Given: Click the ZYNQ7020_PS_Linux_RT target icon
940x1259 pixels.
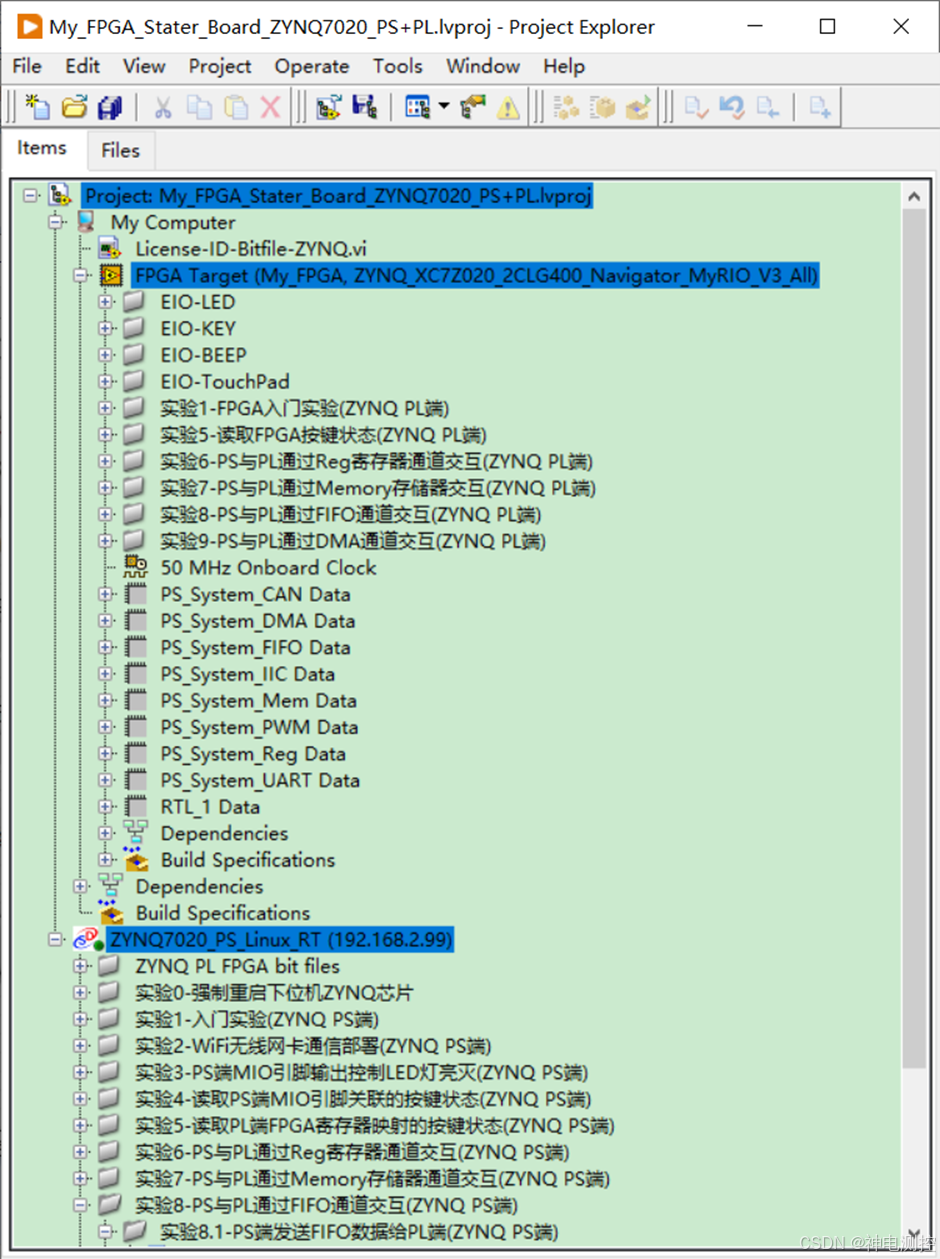Looking at the screenshot, I should tap(87, 939).
